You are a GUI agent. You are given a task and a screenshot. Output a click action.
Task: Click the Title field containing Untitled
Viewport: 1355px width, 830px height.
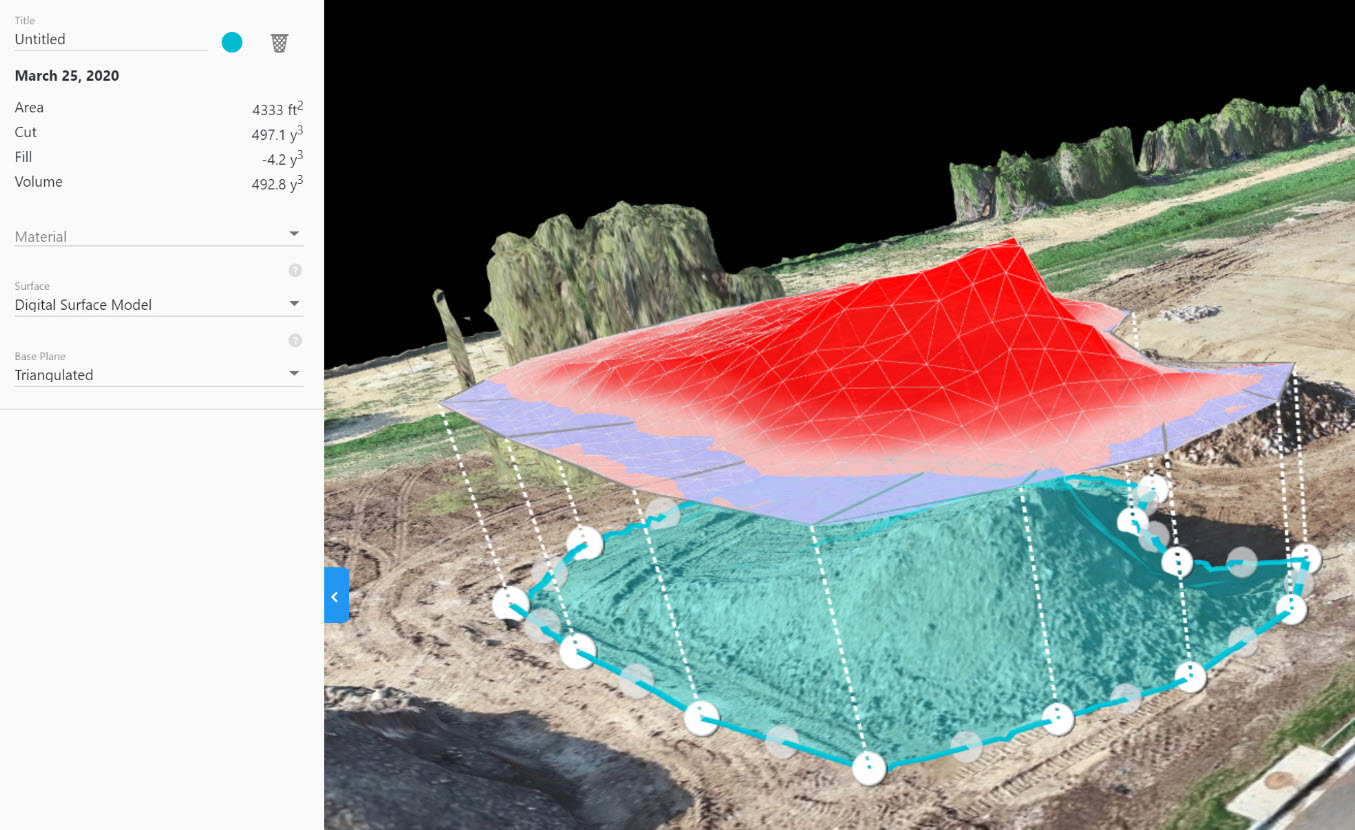click(x=110, y=40)
